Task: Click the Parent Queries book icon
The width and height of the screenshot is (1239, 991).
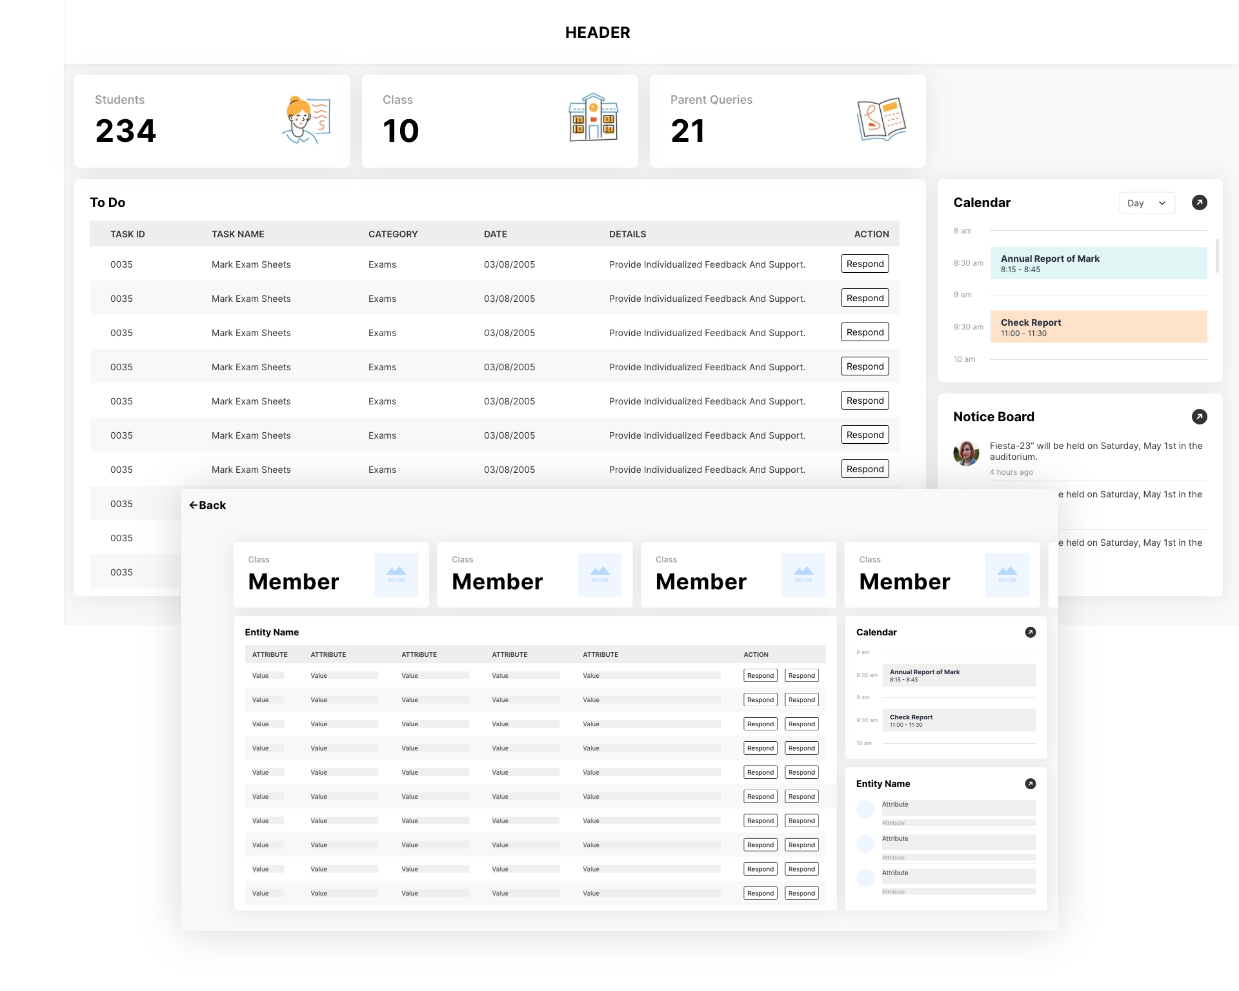Action: (881, 120)
